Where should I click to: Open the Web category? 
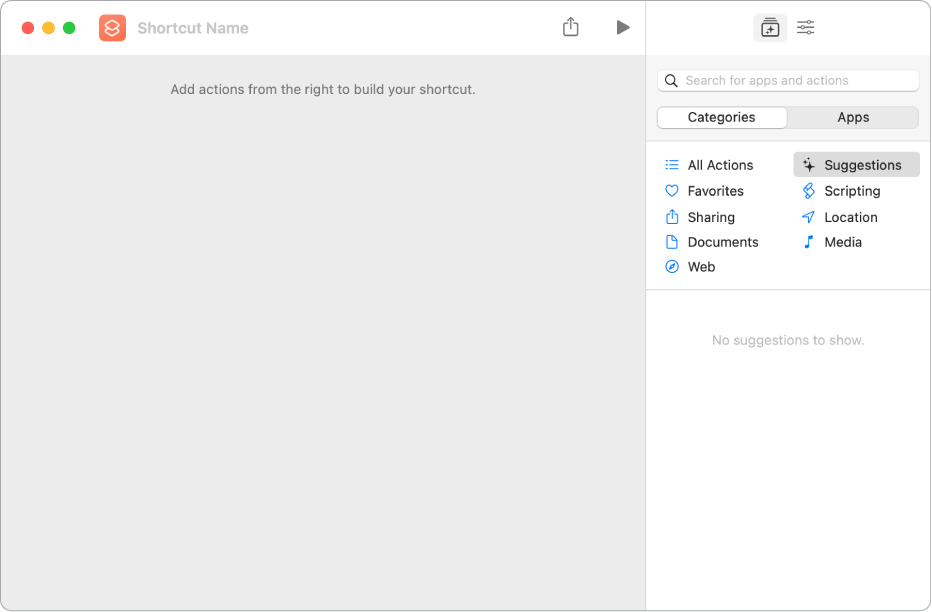pos(701,267)
